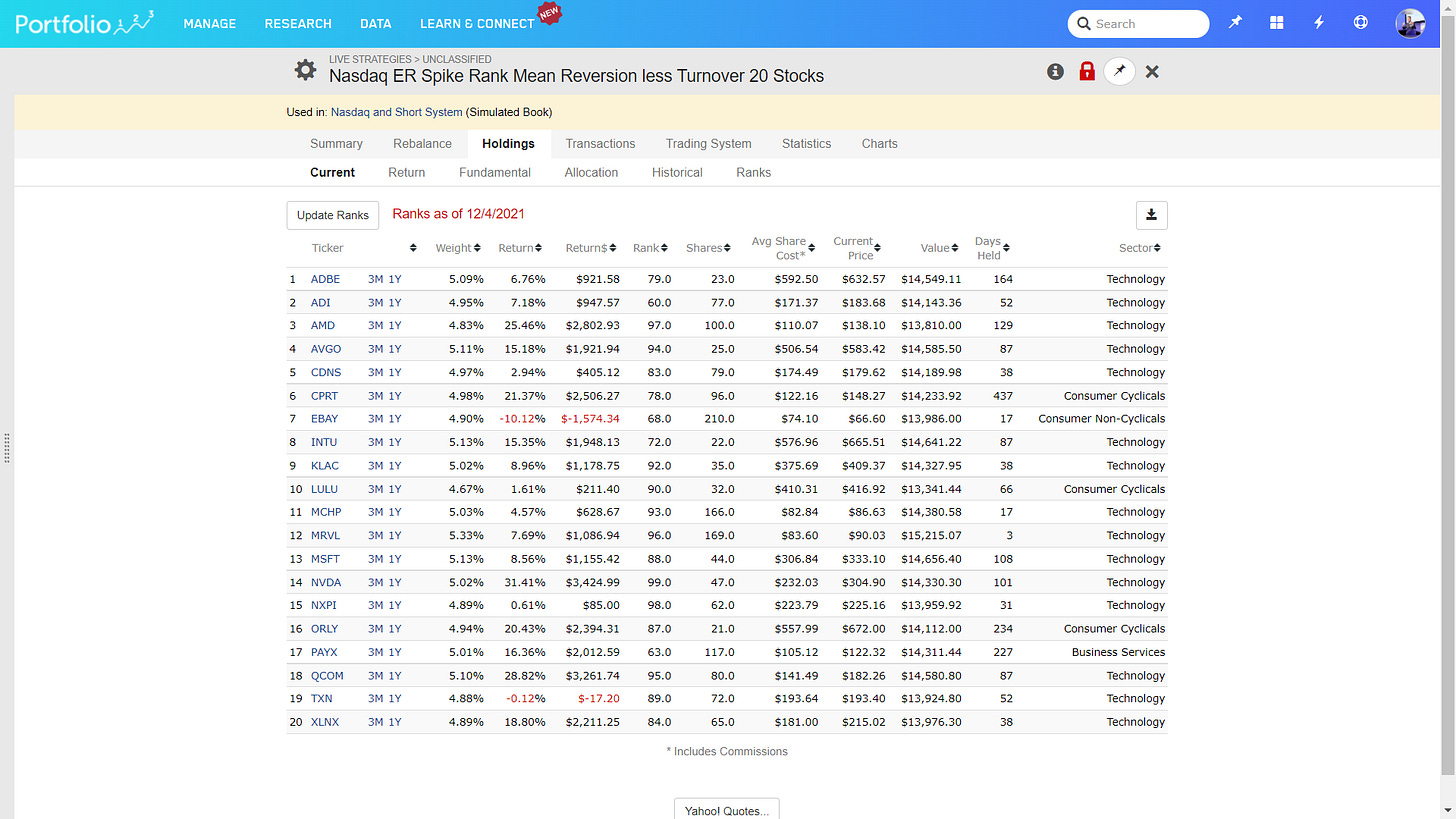Screen dimensions: 1456x819
Task: Sort by Return percent column
Action: [x=520, y=248]
